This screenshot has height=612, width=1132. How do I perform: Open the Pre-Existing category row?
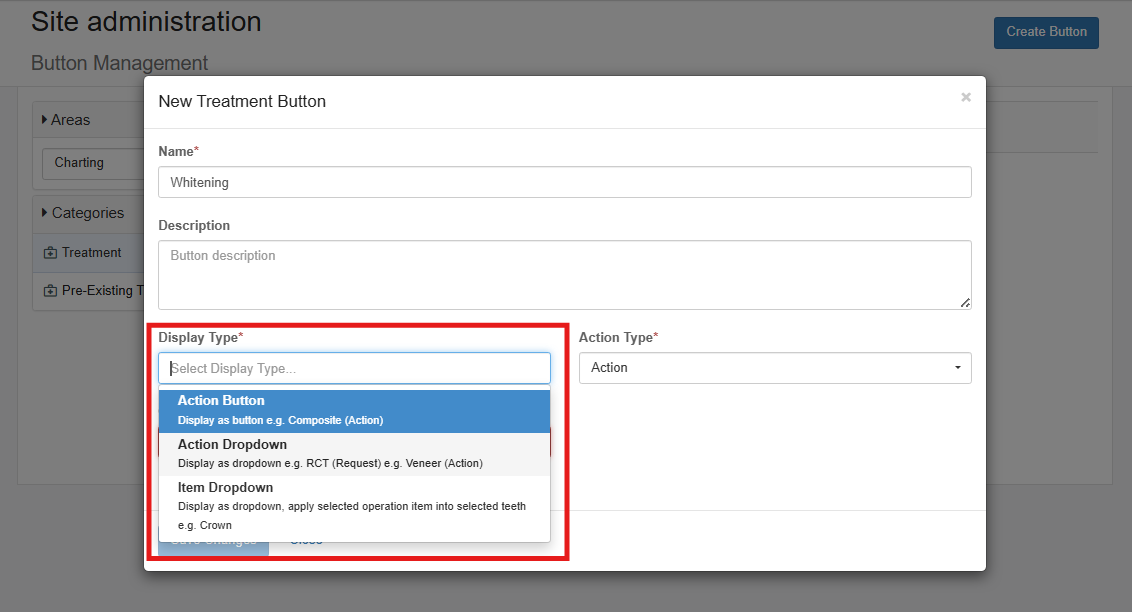click(88, 291)
